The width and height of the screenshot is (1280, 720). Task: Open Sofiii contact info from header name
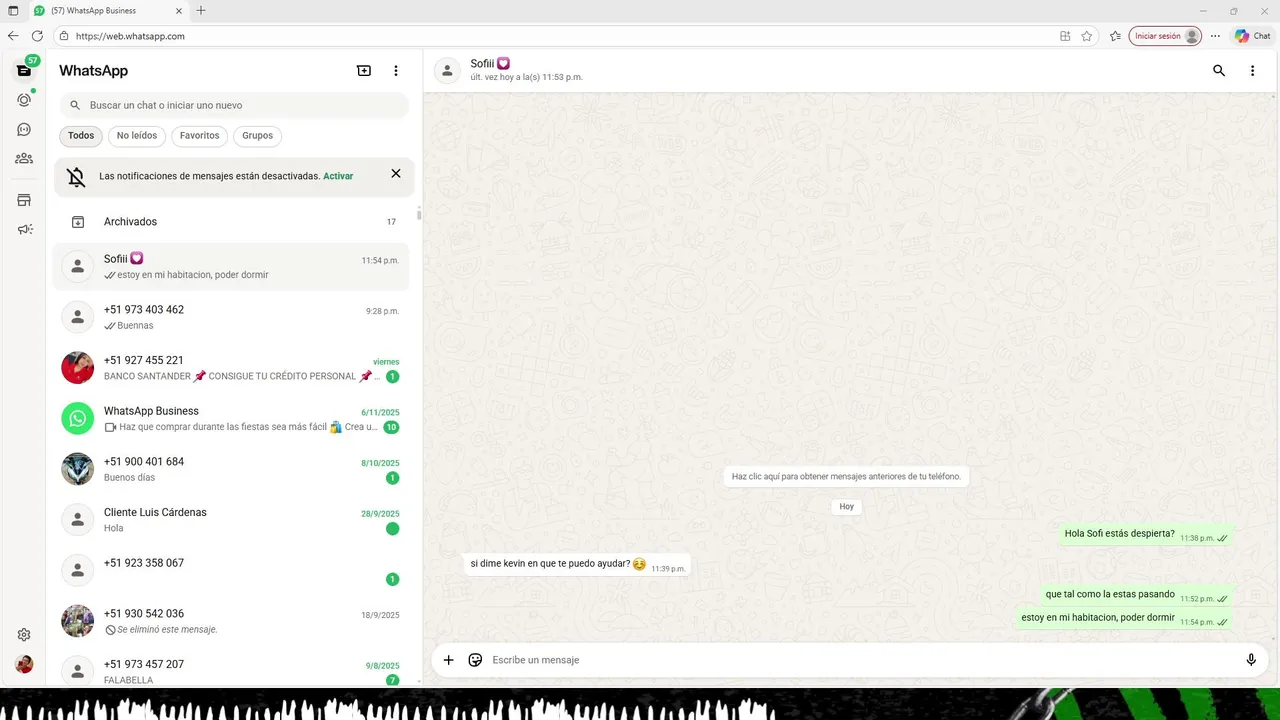(490, 64)
